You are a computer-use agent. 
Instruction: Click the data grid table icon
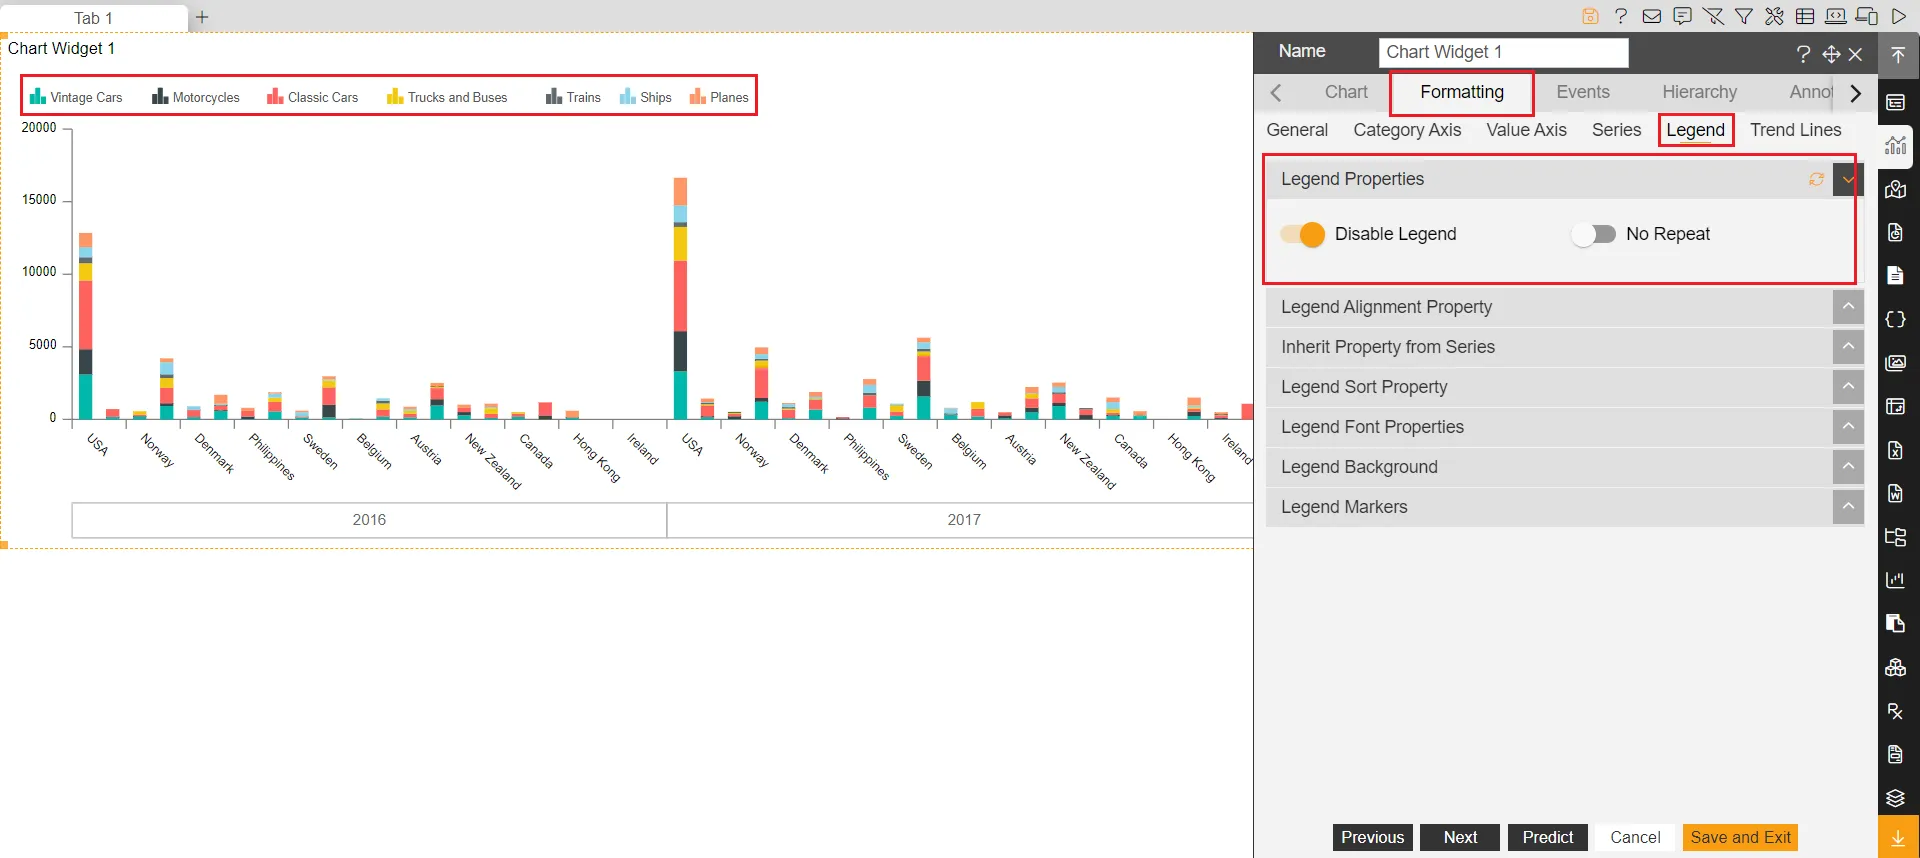pos(1805,16)
